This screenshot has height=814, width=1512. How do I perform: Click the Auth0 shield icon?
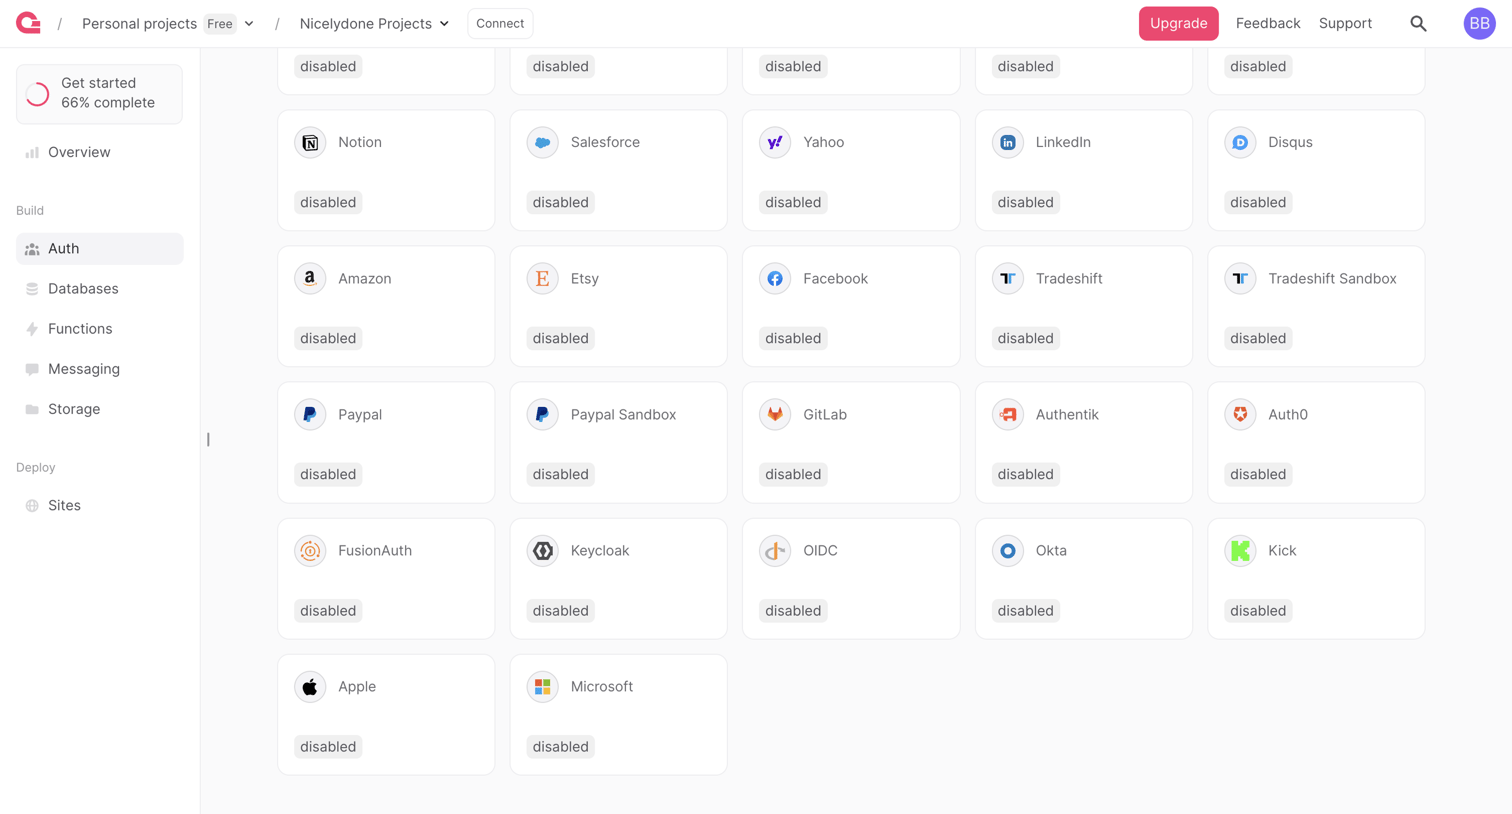(1240, 414)
